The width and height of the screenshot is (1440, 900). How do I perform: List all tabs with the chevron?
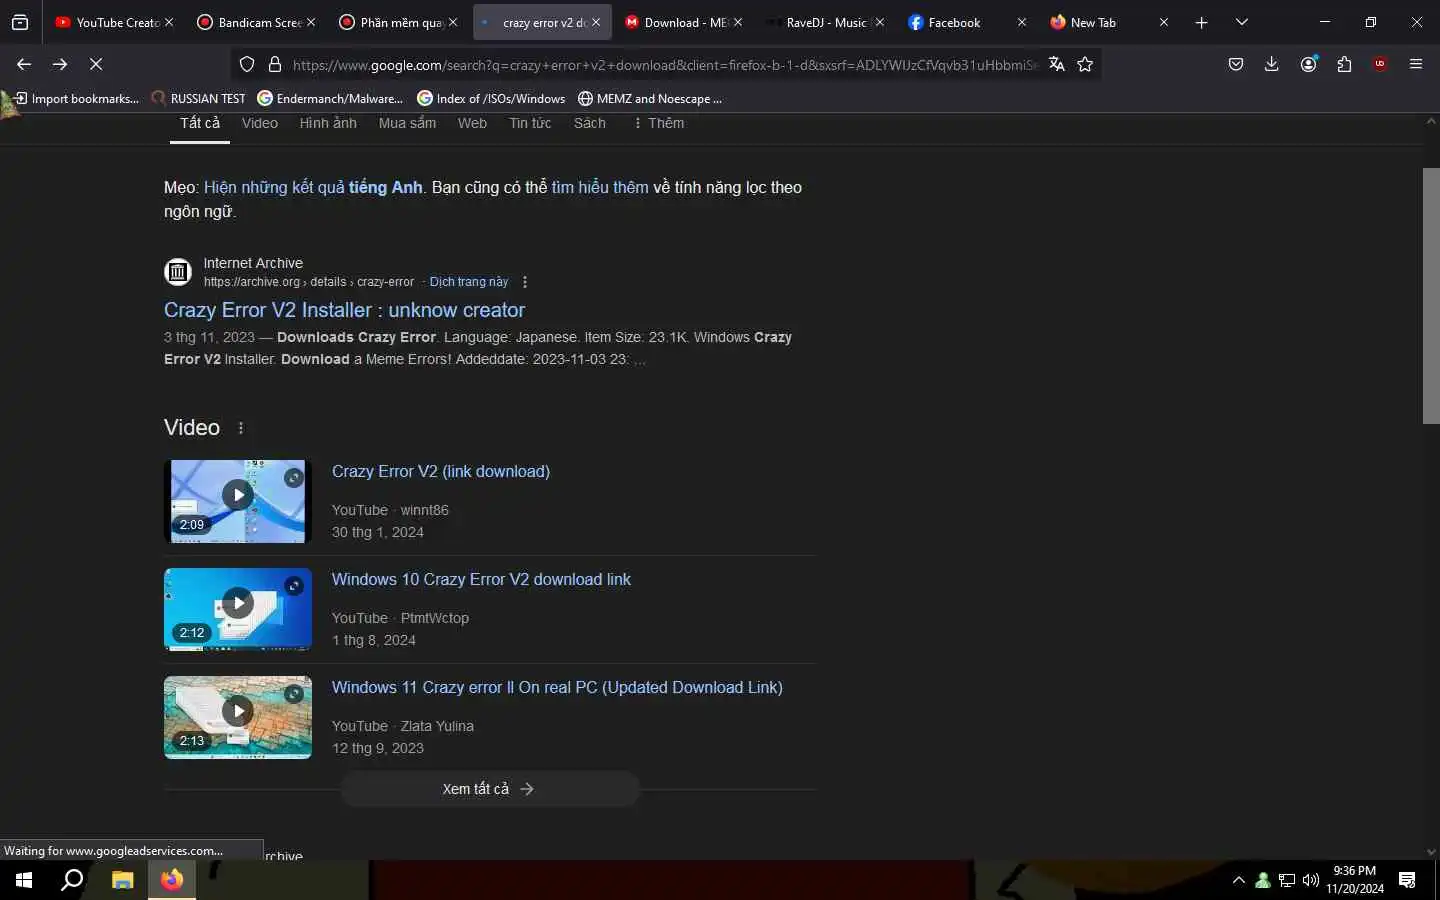(x=1242, y=22)
